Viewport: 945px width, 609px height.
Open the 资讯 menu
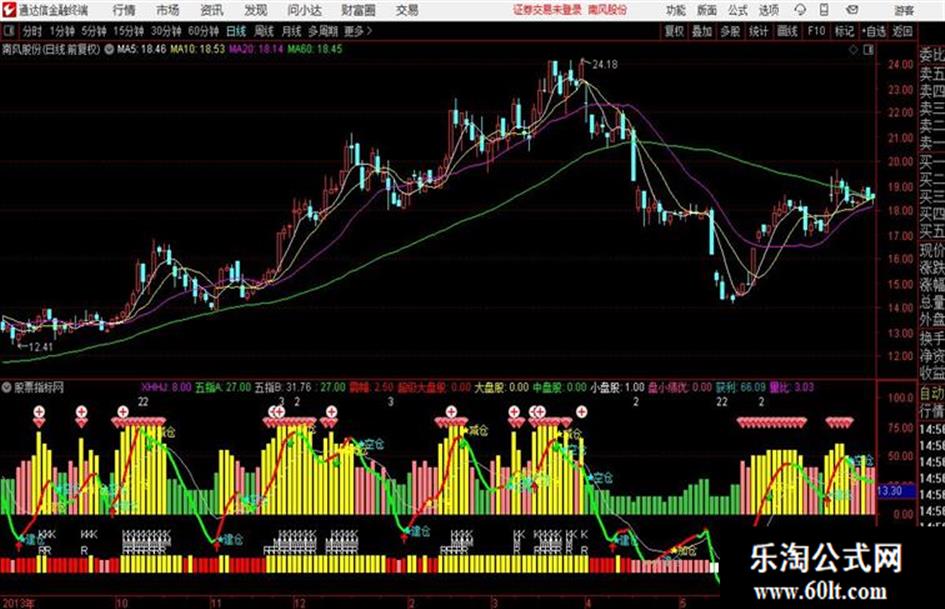212,10
